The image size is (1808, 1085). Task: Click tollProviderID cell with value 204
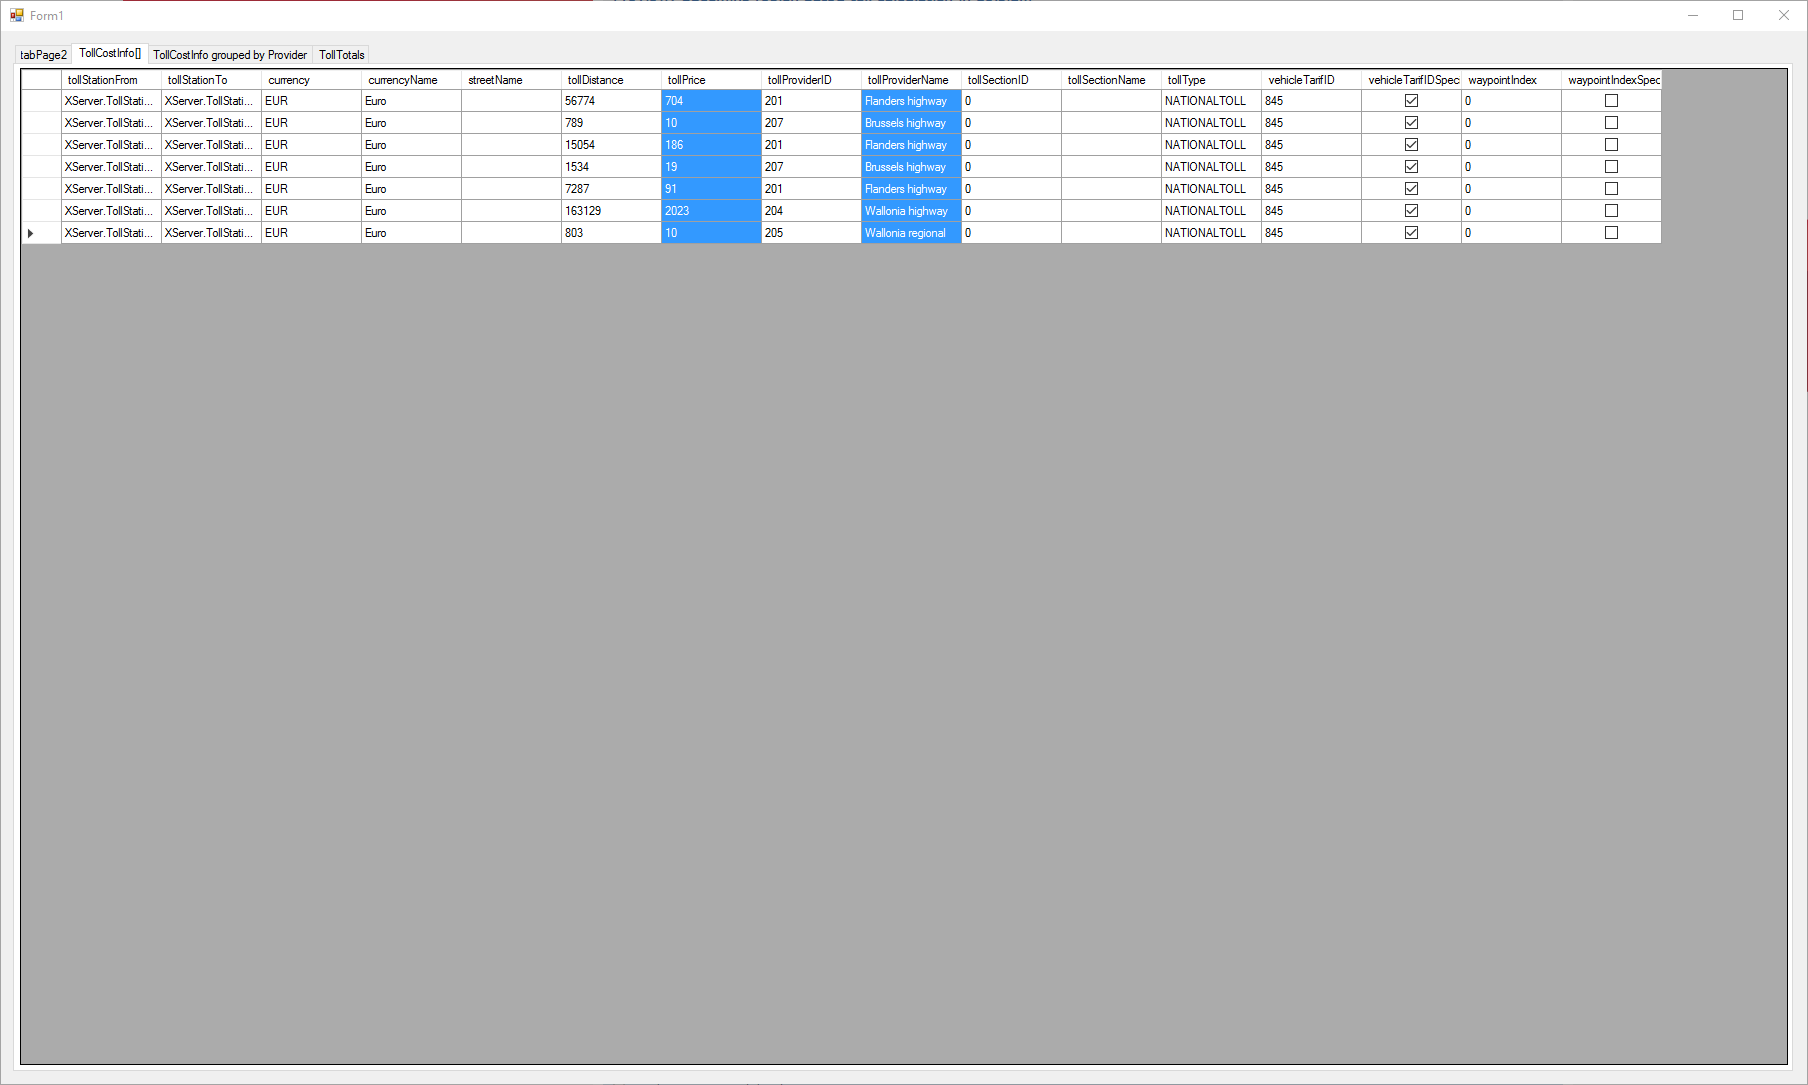click(x=810, y=211)
